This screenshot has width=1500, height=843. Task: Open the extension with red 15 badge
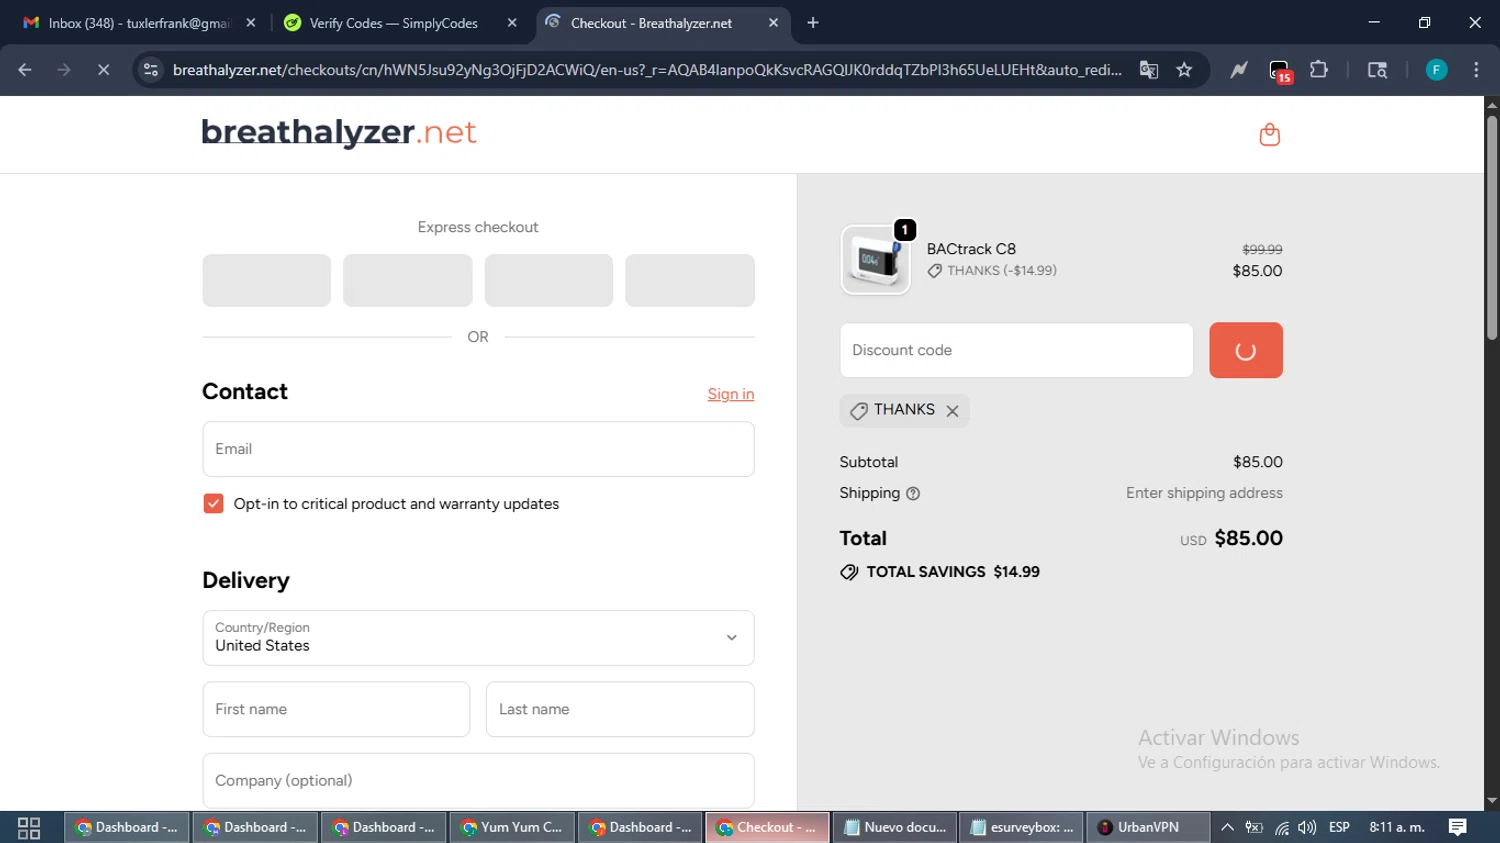coord(1280,71)
